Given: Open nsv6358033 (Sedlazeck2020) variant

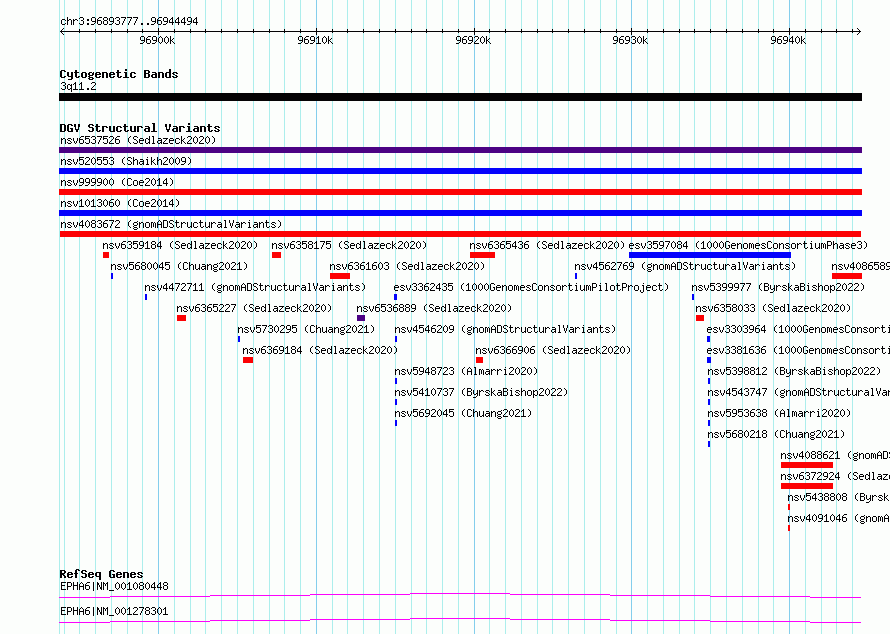Looking at the screenshot, I should (773, 308).
